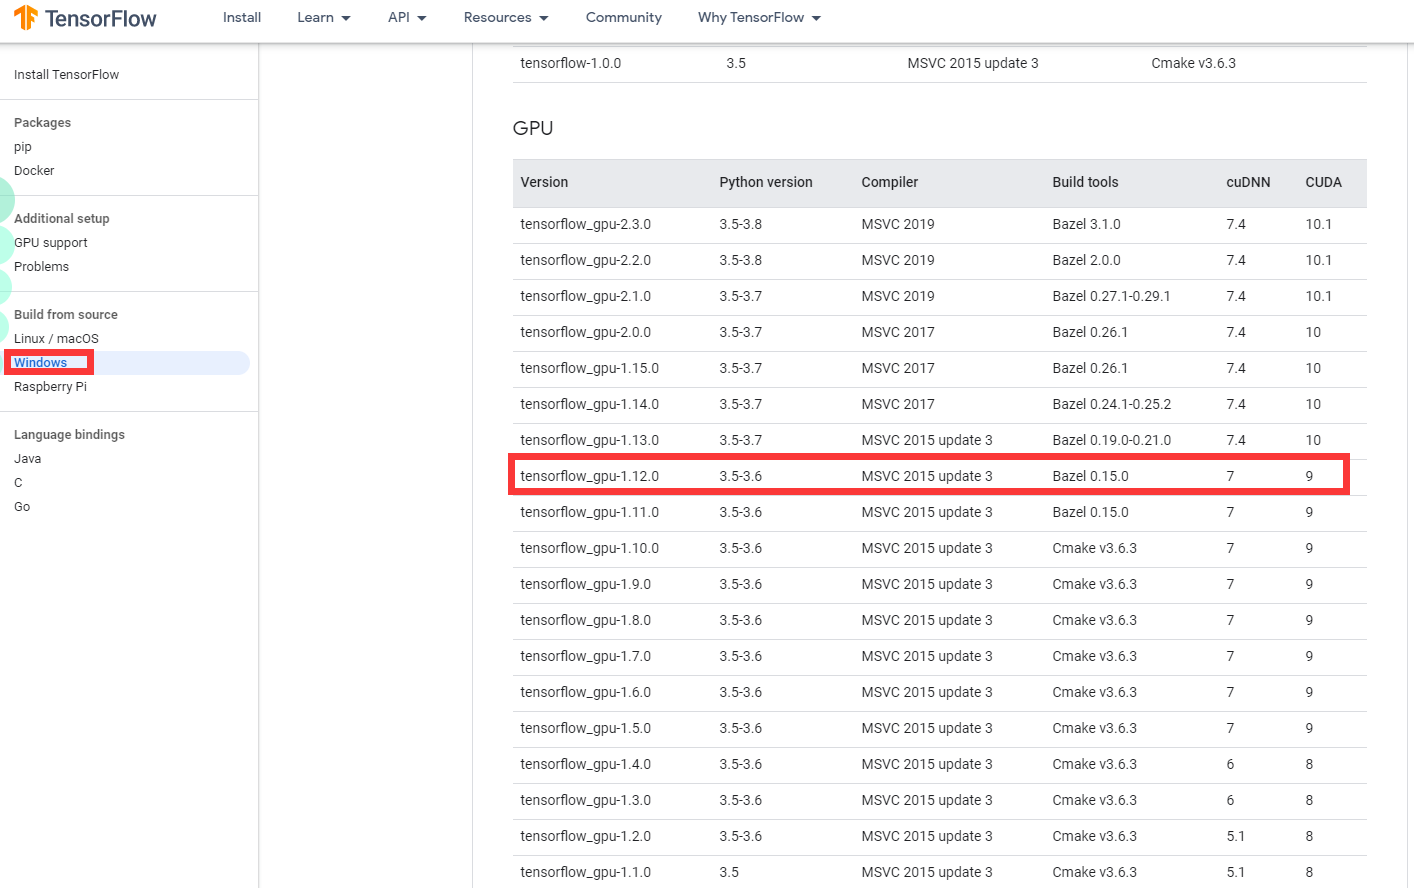Image resolution: width=1414 pixels, height=888 pixels.
Task: Select tensorflow_gpu-1.9.0 version cell
Action: point(586,584)
